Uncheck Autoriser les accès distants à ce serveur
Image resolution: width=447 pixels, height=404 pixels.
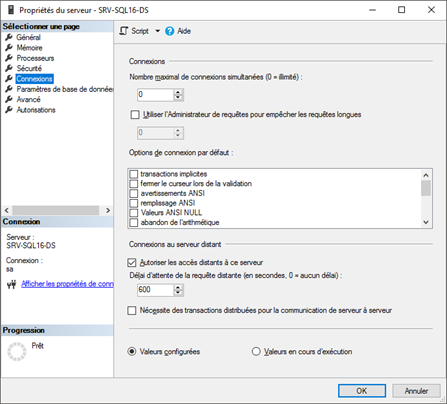pos(132,263)
